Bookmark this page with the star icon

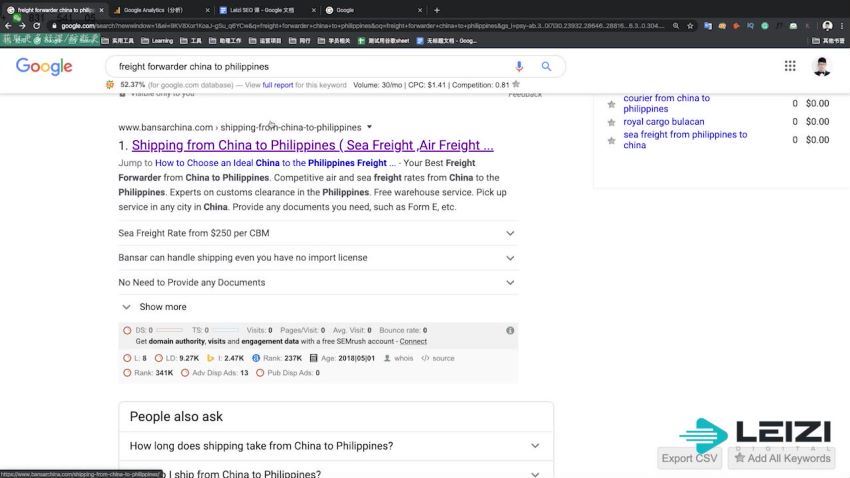(690, 25)
